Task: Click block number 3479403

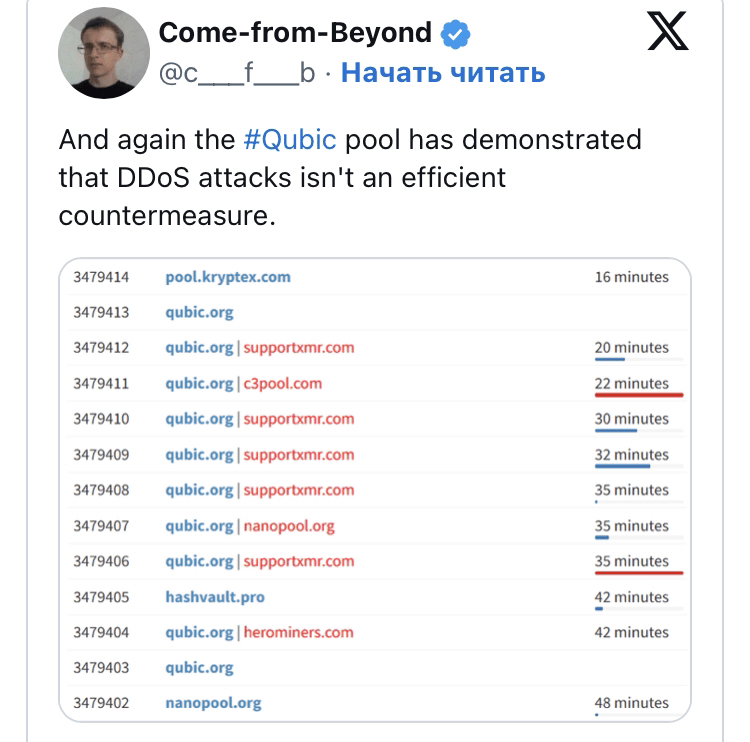Action: coord(101,668)
